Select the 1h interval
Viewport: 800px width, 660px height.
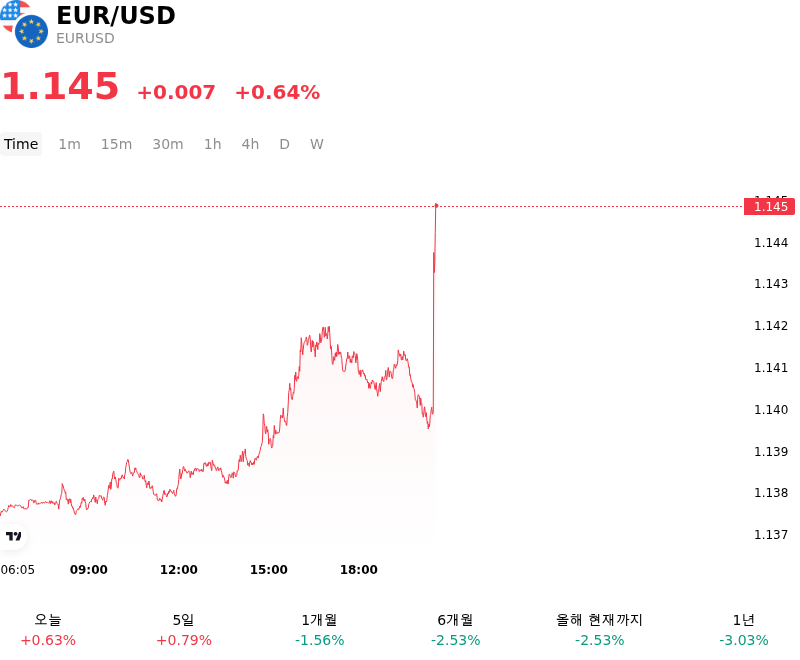213,144
